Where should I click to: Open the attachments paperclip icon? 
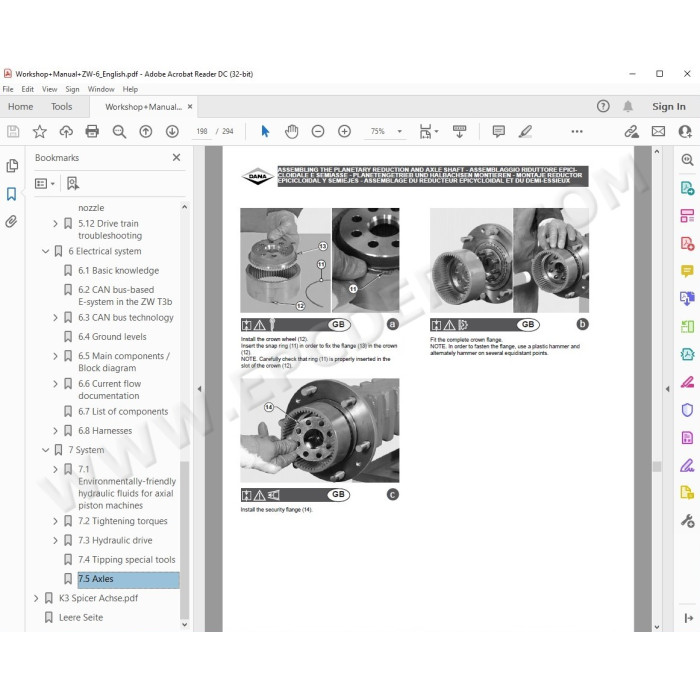click(x=12, y=221)
